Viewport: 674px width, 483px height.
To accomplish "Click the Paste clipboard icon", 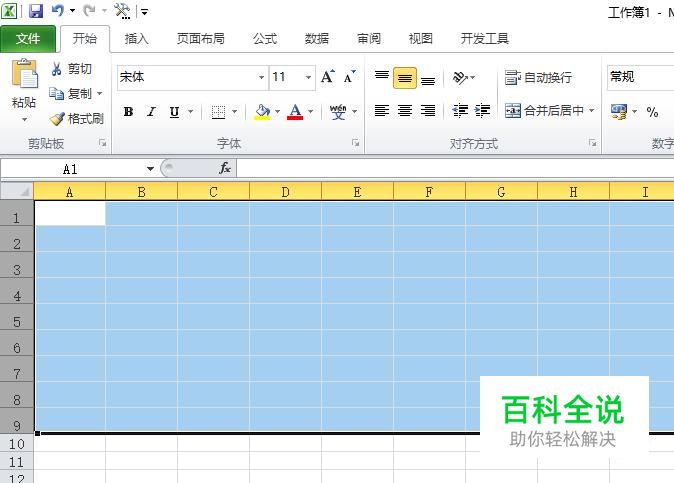I will tap(24, 73).
